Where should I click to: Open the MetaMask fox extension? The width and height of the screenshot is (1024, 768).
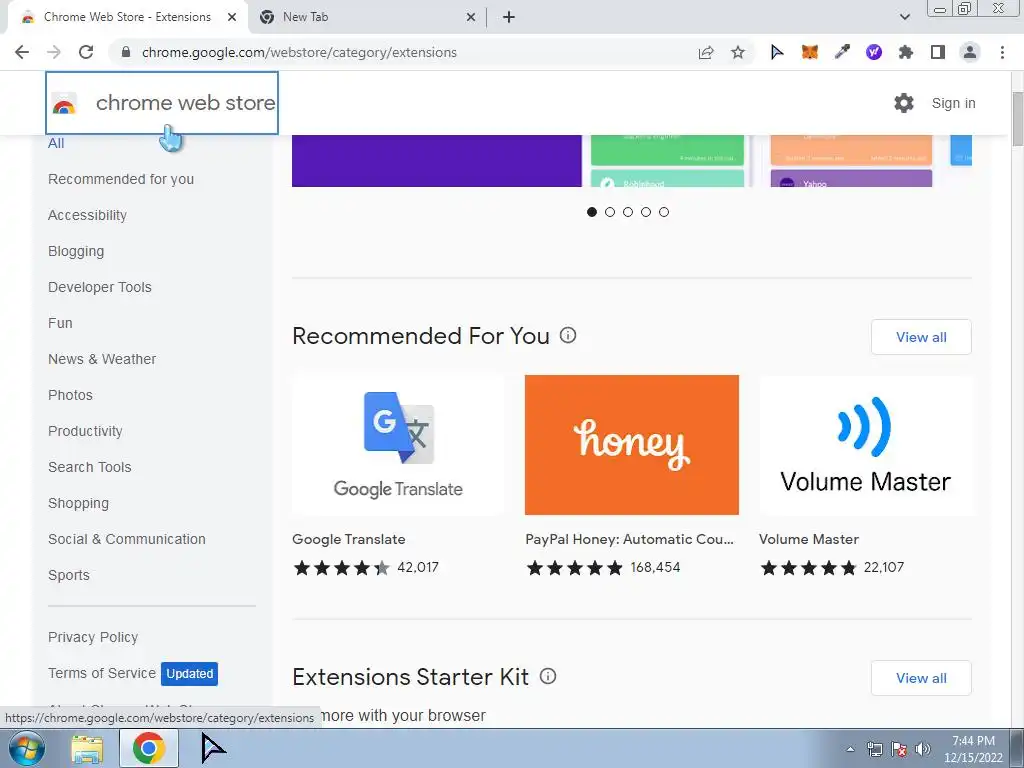click(810, 52)
